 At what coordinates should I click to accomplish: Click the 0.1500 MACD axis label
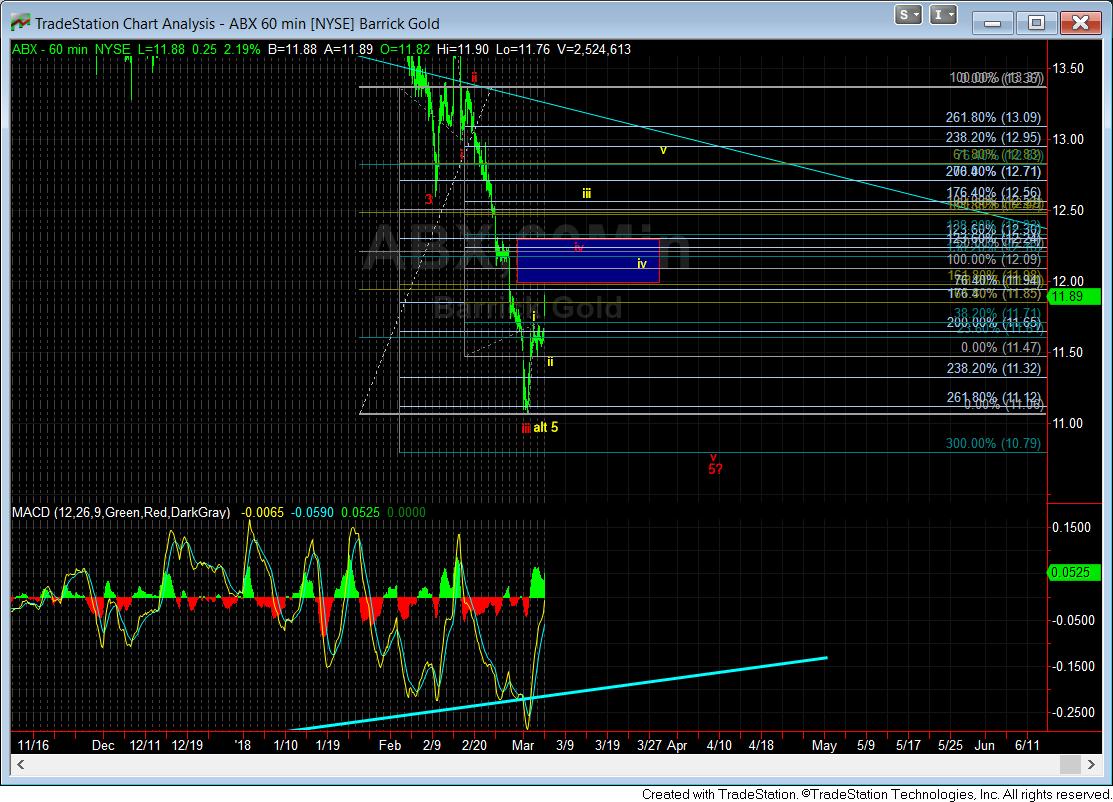(x=1072, y=527)
